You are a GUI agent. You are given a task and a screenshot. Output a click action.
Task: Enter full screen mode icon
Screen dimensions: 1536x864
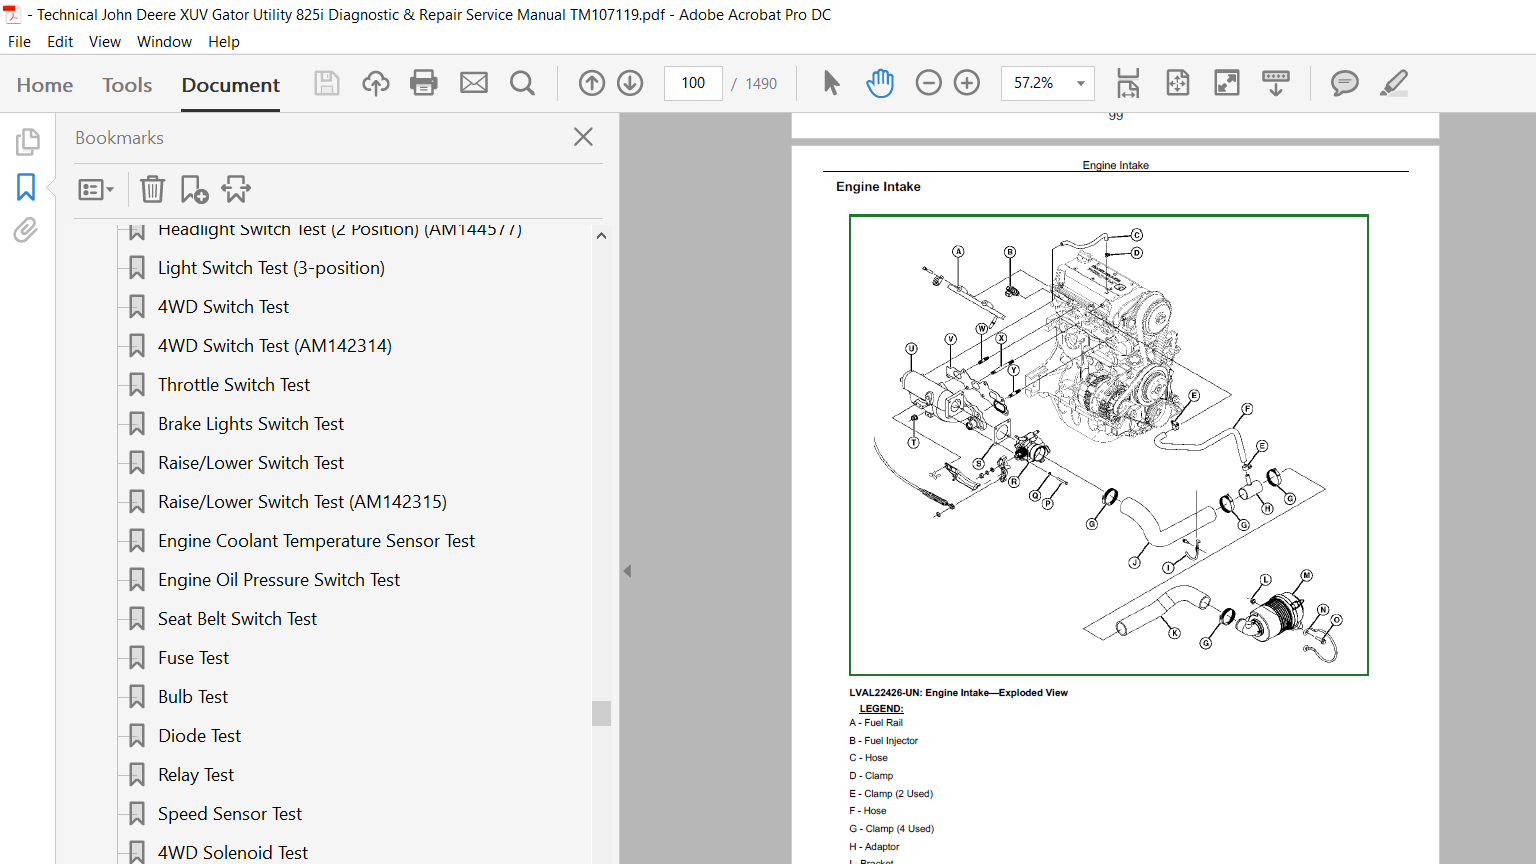point(1227,83)
